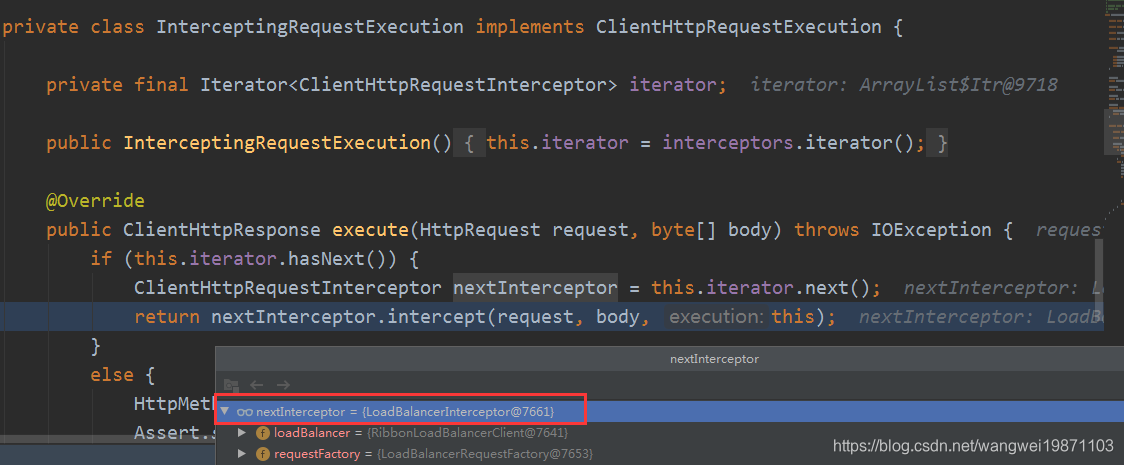Click this.iterator.next() call
Screen dimensions: 1124x465
(x=761, y=288)
